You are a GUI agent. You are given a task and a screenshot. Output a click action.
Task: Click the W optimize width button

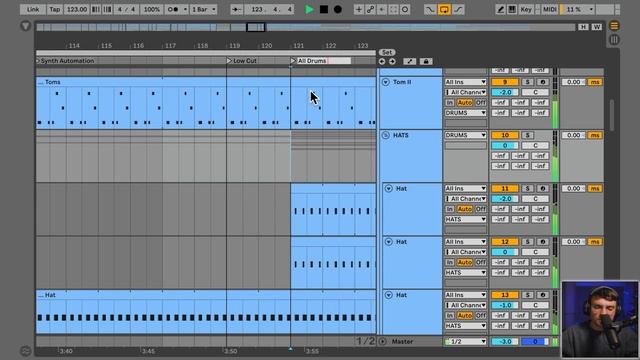pos(597,27)
